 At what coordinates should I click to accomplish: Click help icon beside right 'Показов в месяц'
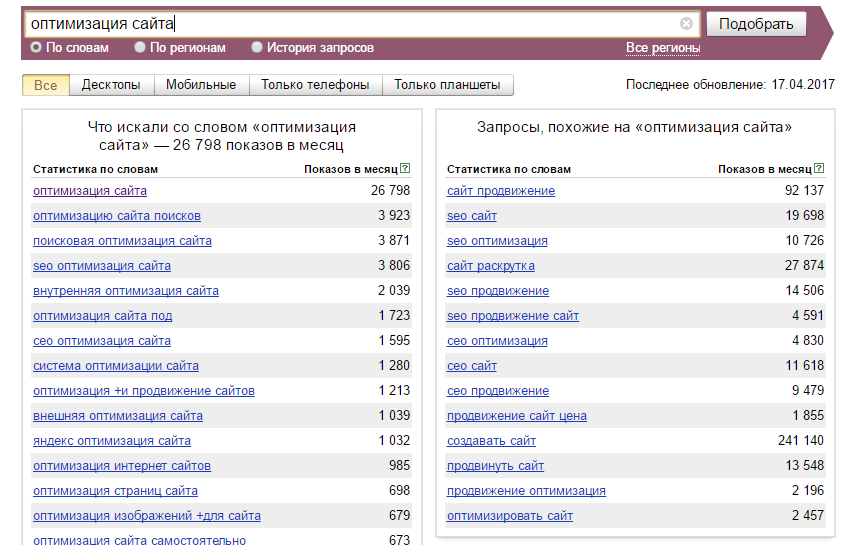point(819,169)
